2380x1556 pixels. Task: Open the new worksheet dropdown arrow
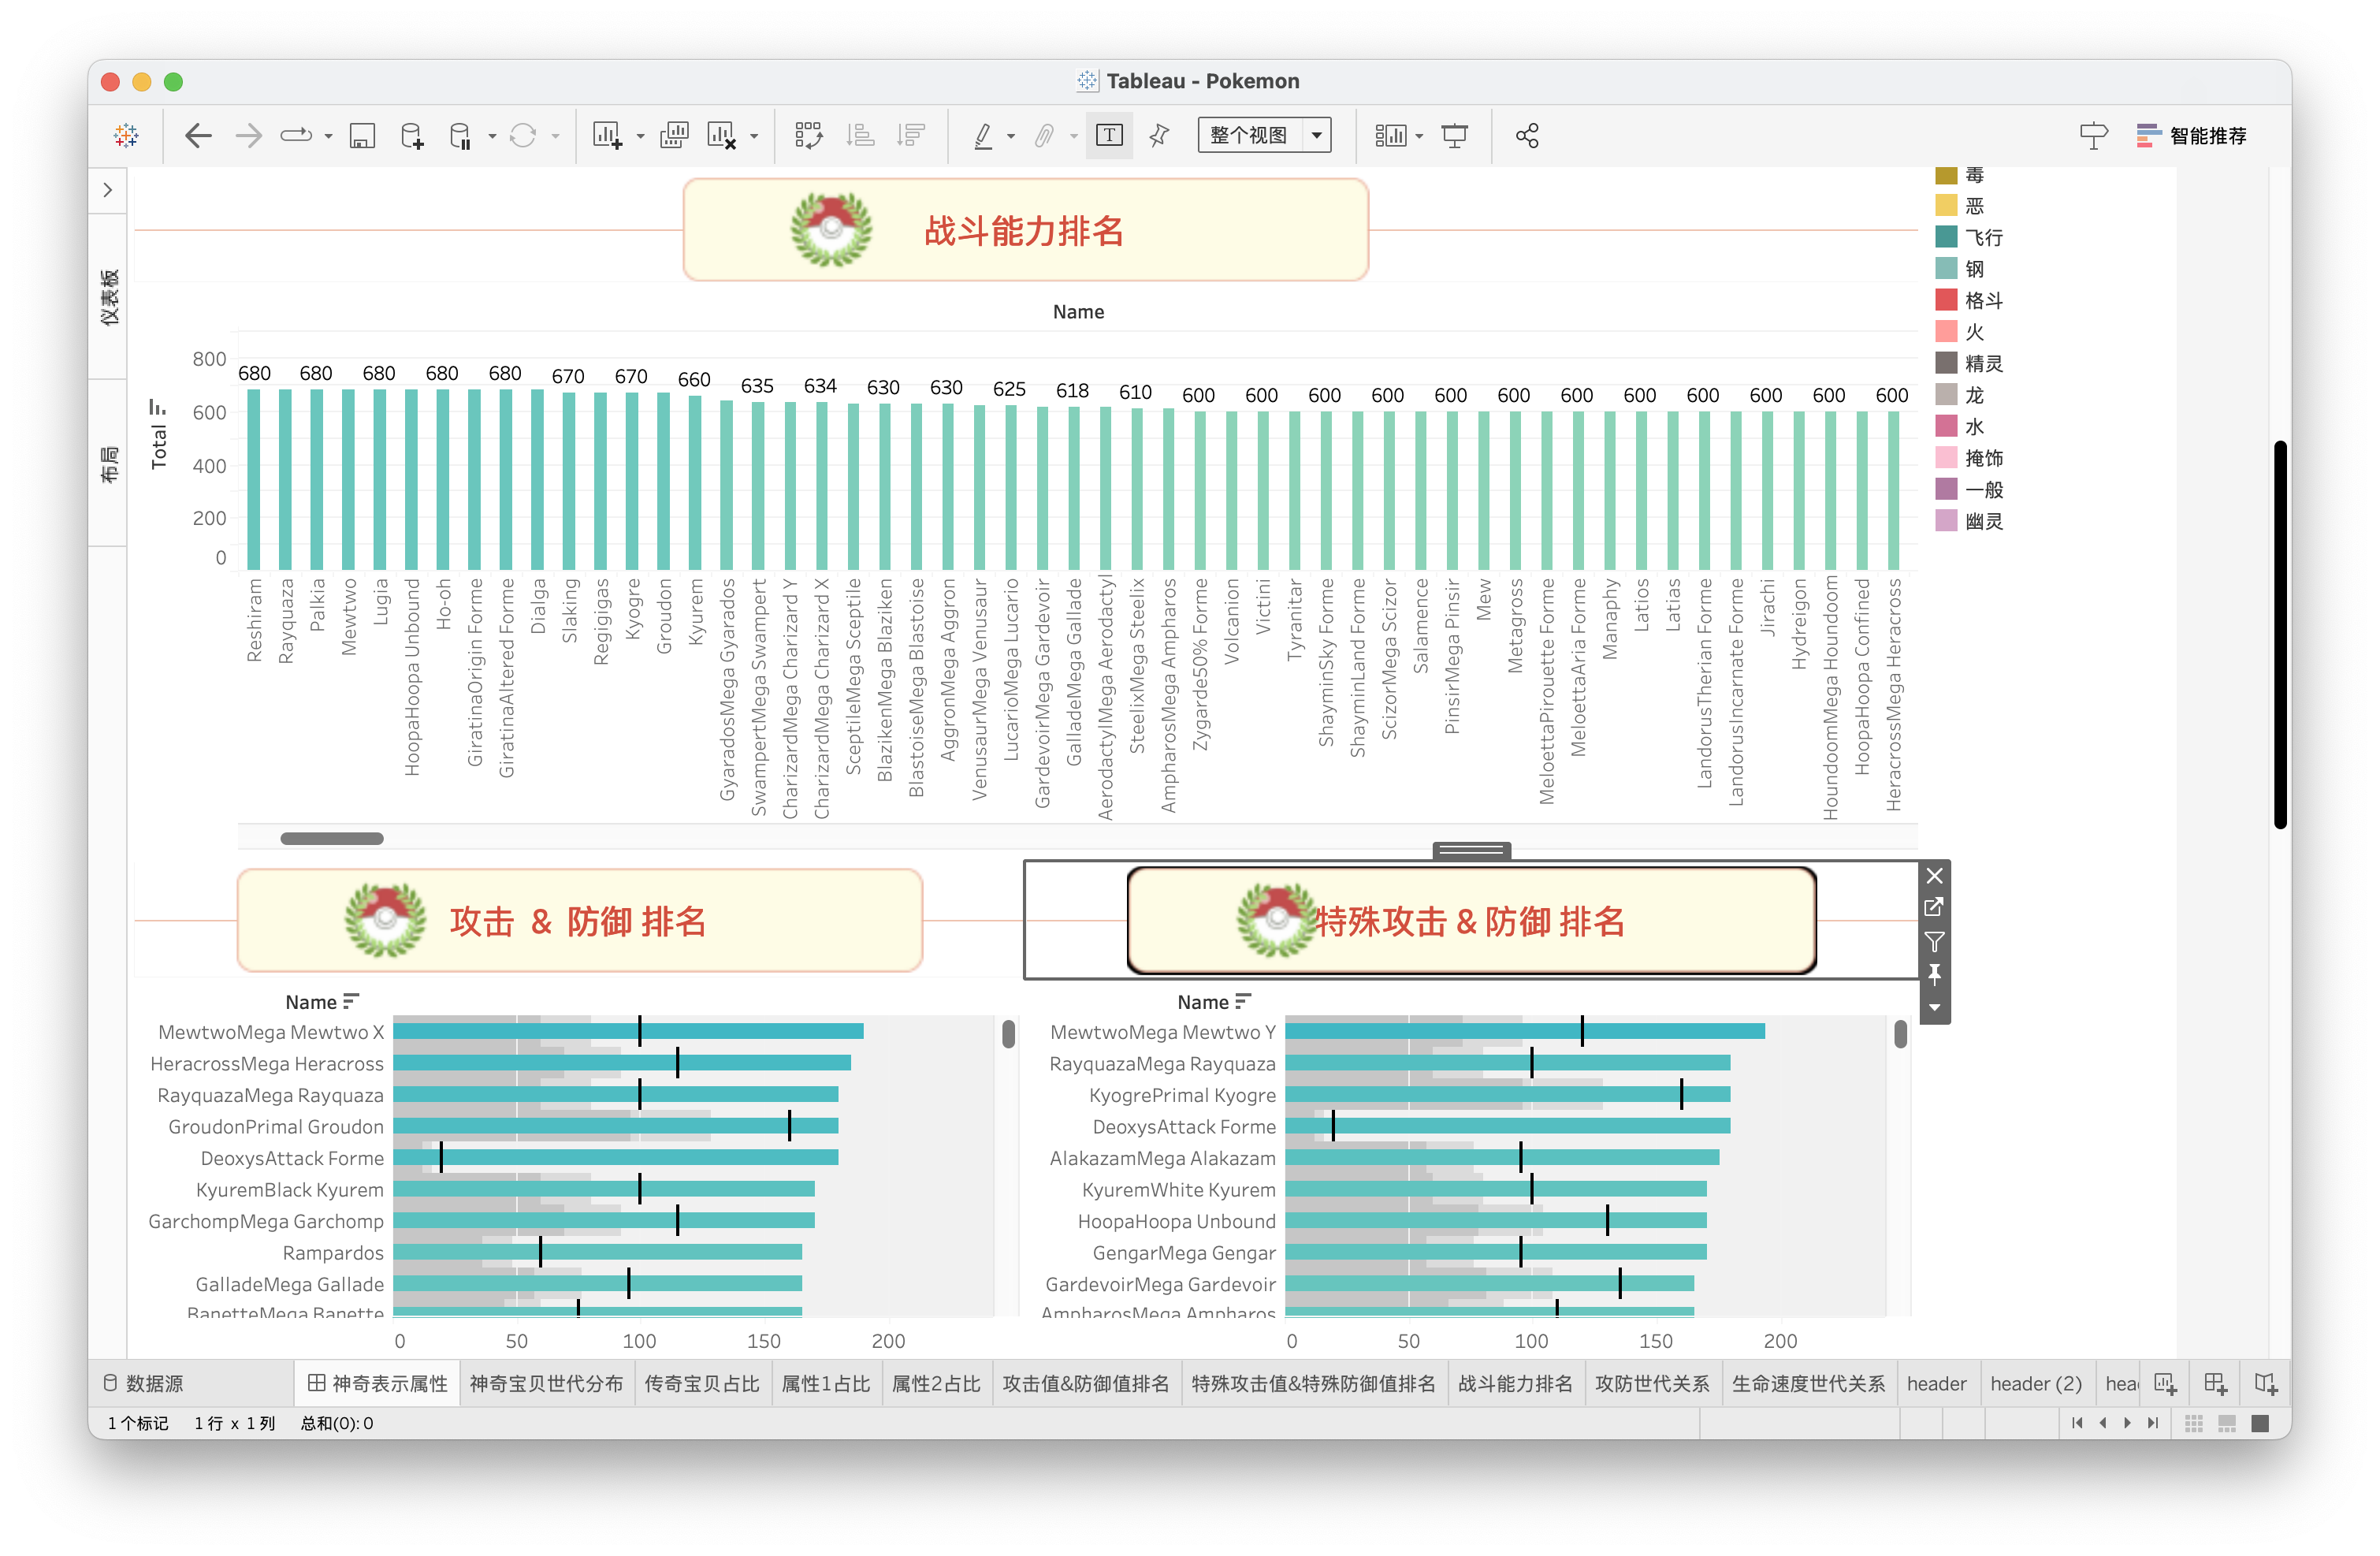pos(640,136)
